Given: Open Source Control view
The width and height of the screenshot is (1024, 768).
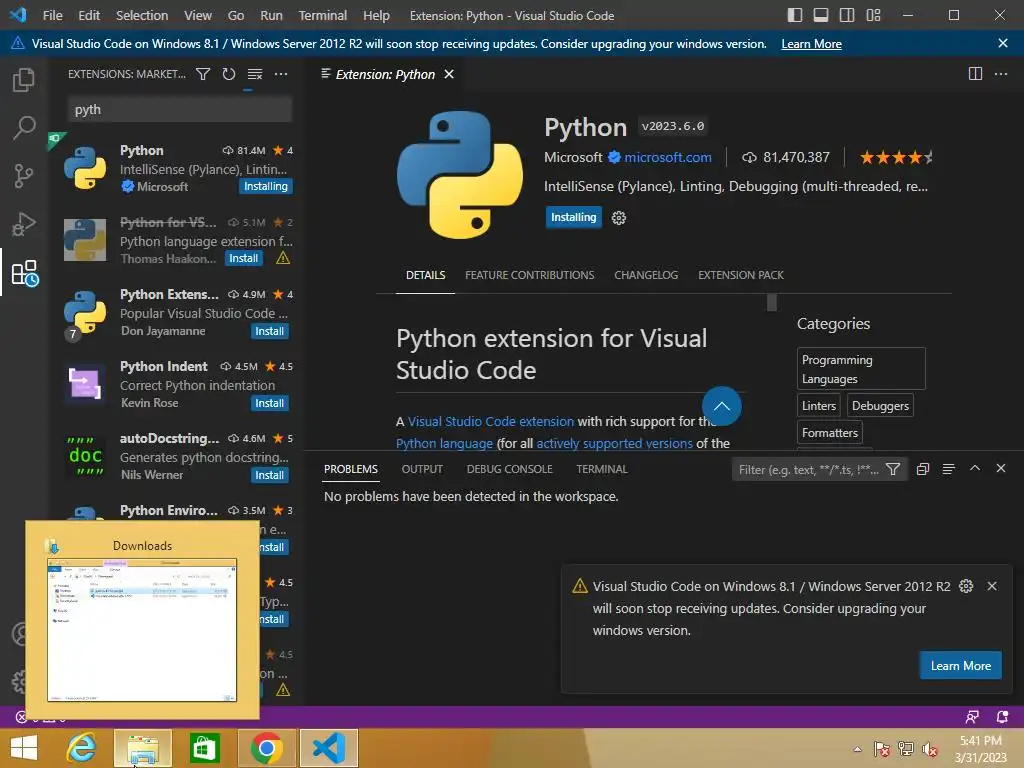Looking at the screenshot, I should tap(24, 175).
